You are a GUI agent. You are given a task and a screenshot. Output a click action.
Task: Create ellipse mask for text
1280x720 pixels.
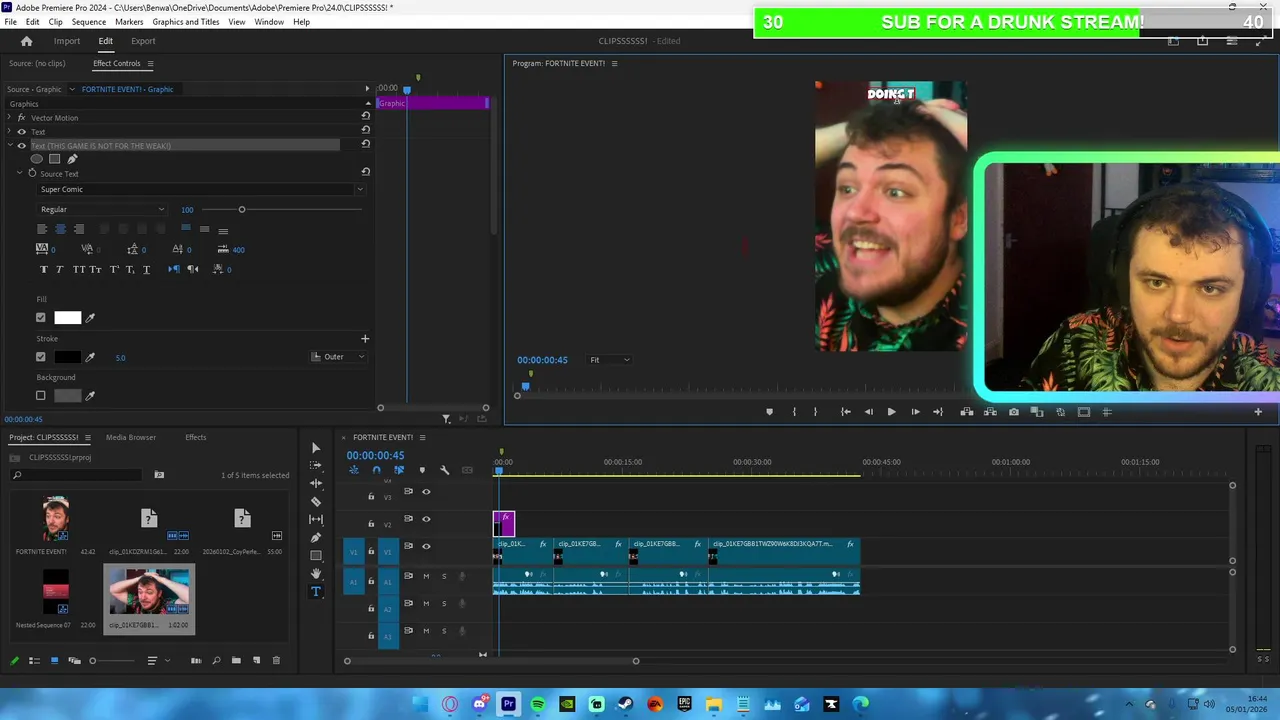(37, 159)
